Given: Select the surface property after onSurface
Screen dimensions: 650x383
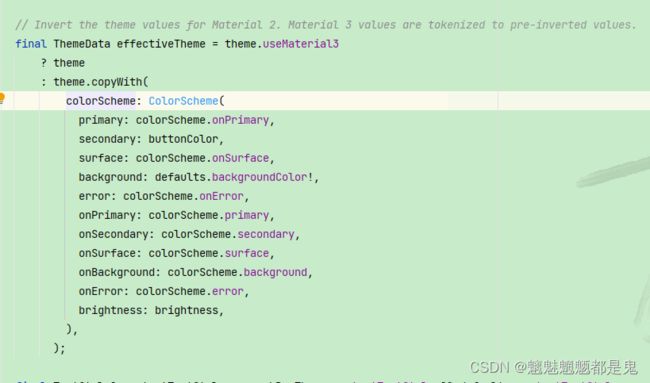Looking at the screenshot, I should (247, 253).
